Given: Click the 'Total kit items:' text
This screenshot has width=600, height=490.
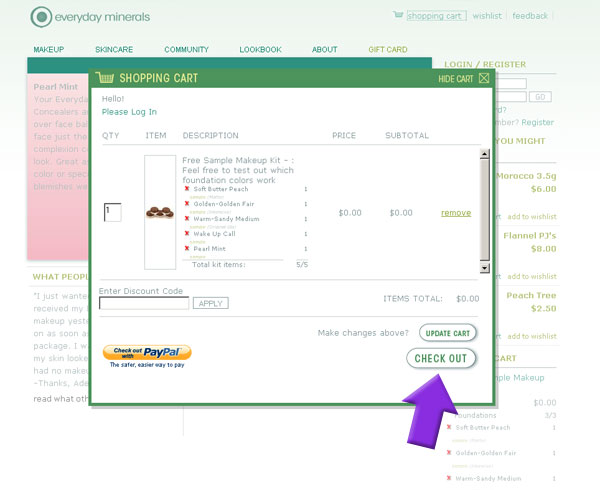Looking at the screenshot, I should pos(218,264).
